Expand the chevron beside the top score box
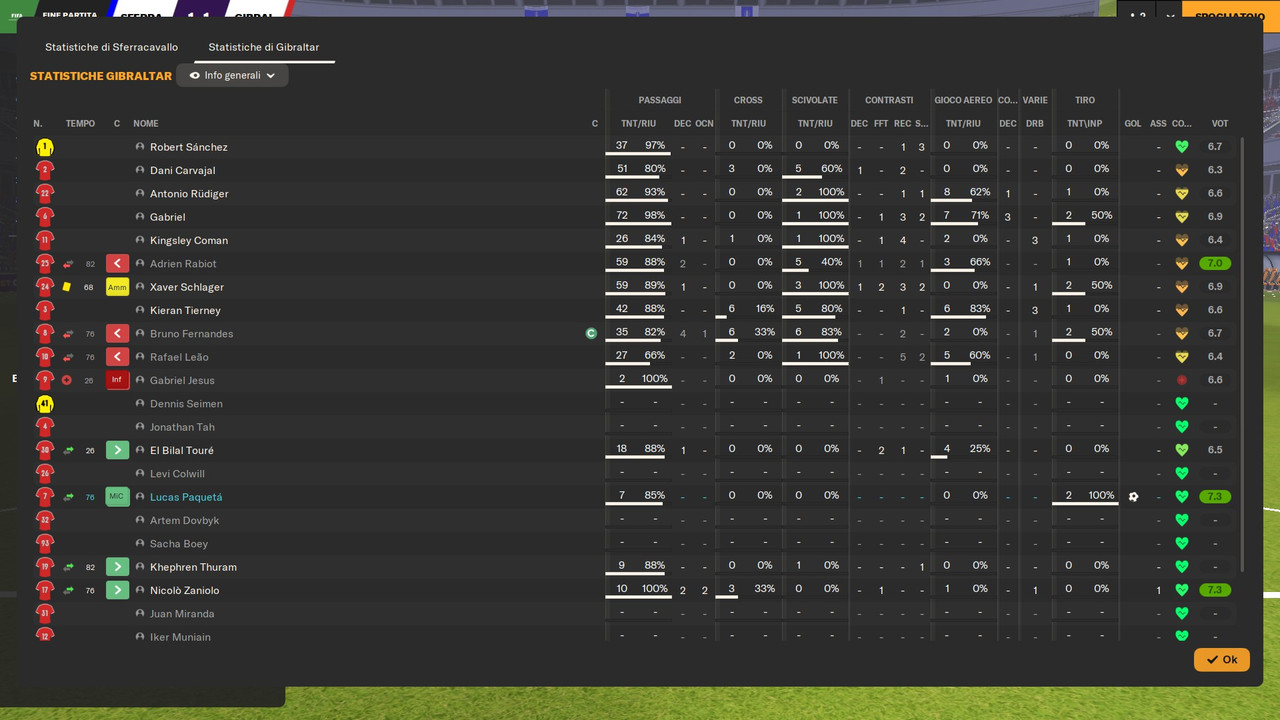Viewport: 1280px width, 720px height. pyautogui.click(x=1170, y=16)
